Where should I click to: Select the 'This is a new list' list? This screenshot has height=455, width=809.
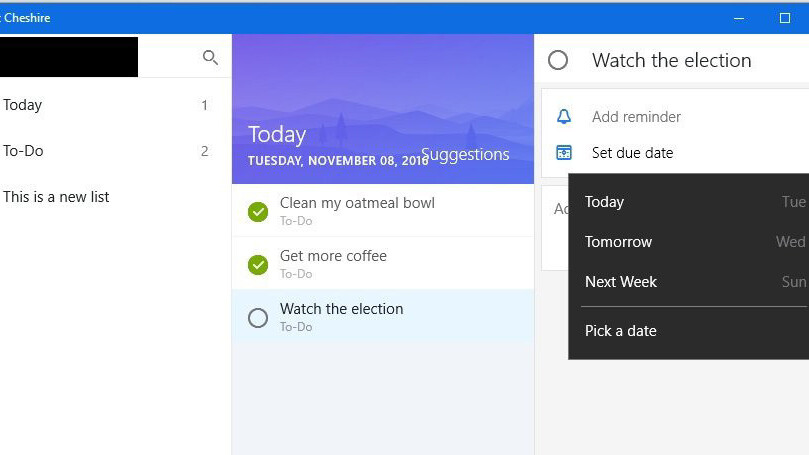[x=57, y=197]
